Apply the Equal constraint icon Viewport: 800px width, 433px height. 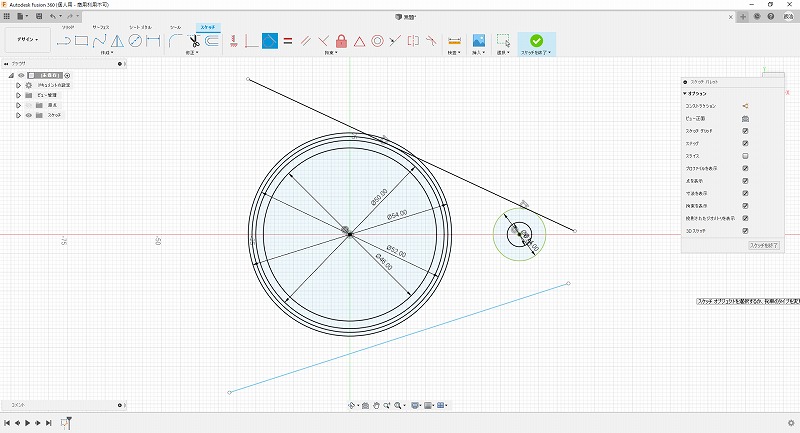pos(287,41)
